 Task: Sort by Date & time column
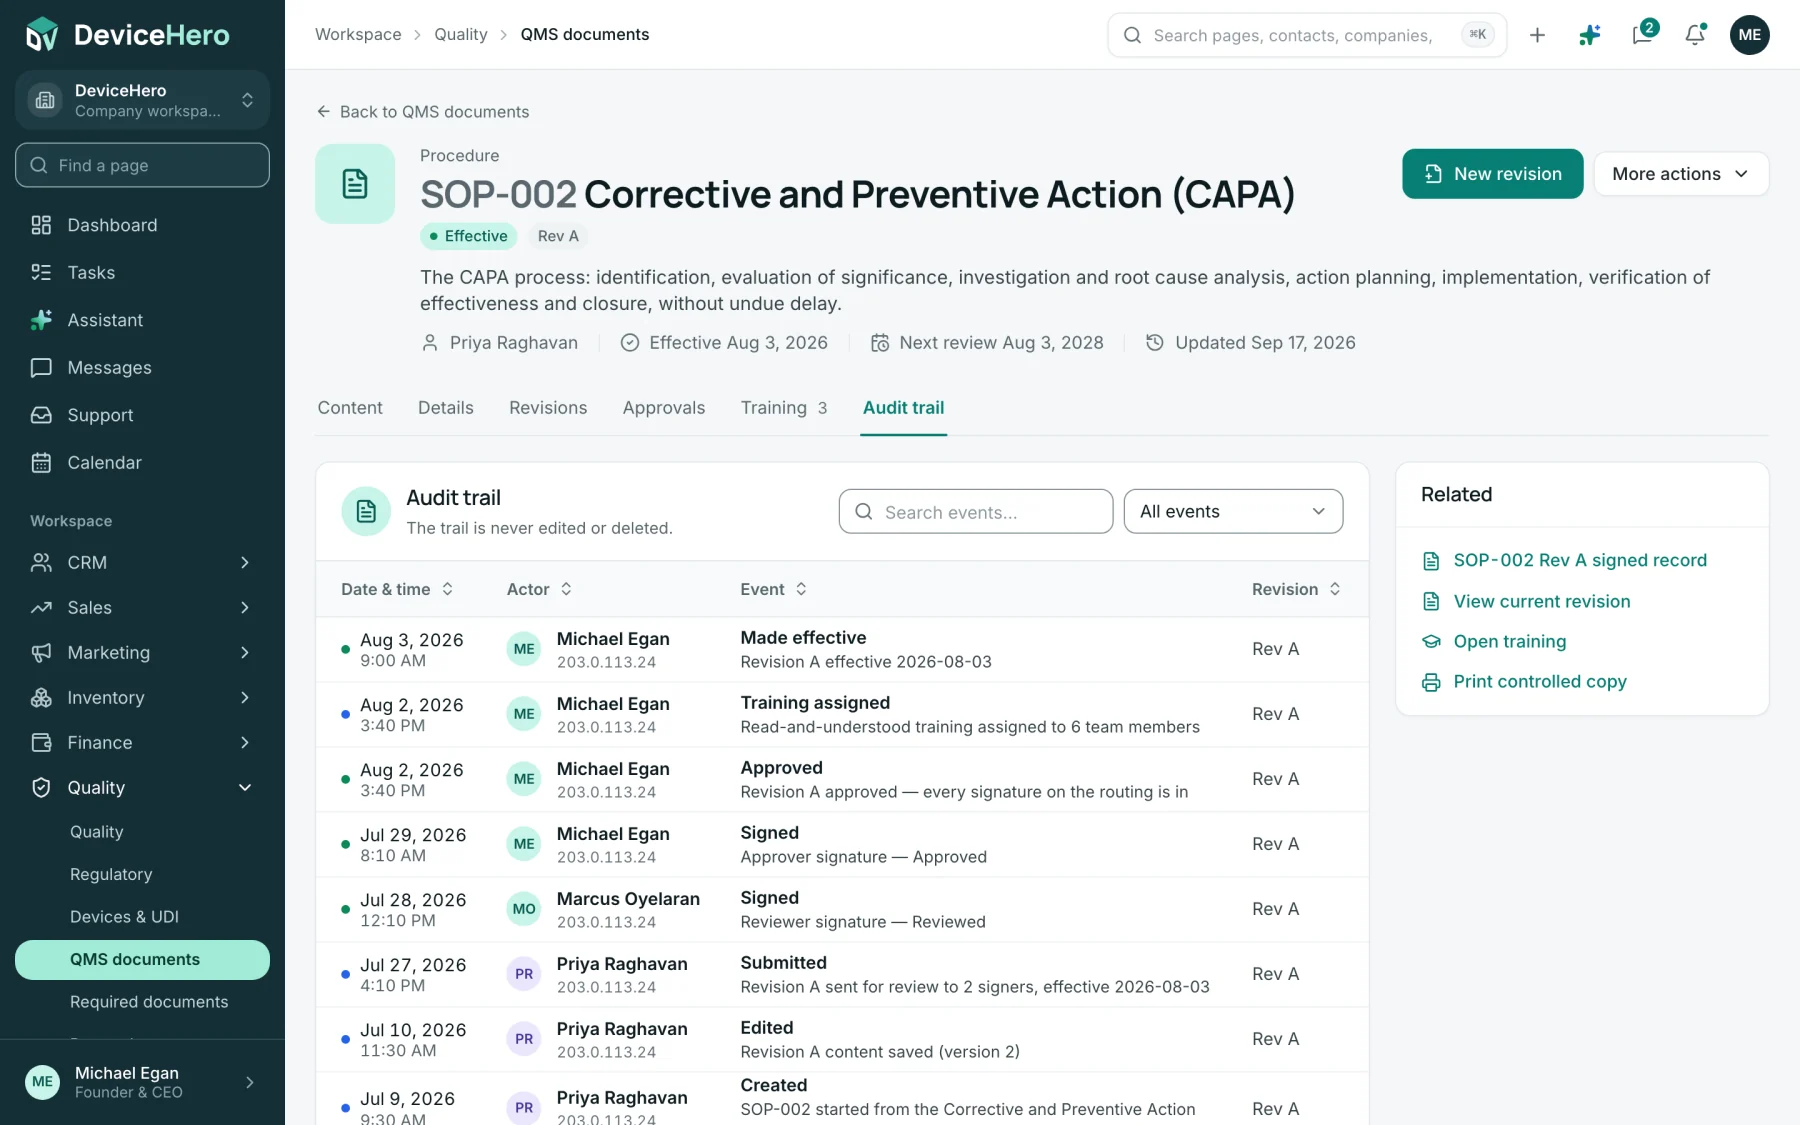click(397, 589)
